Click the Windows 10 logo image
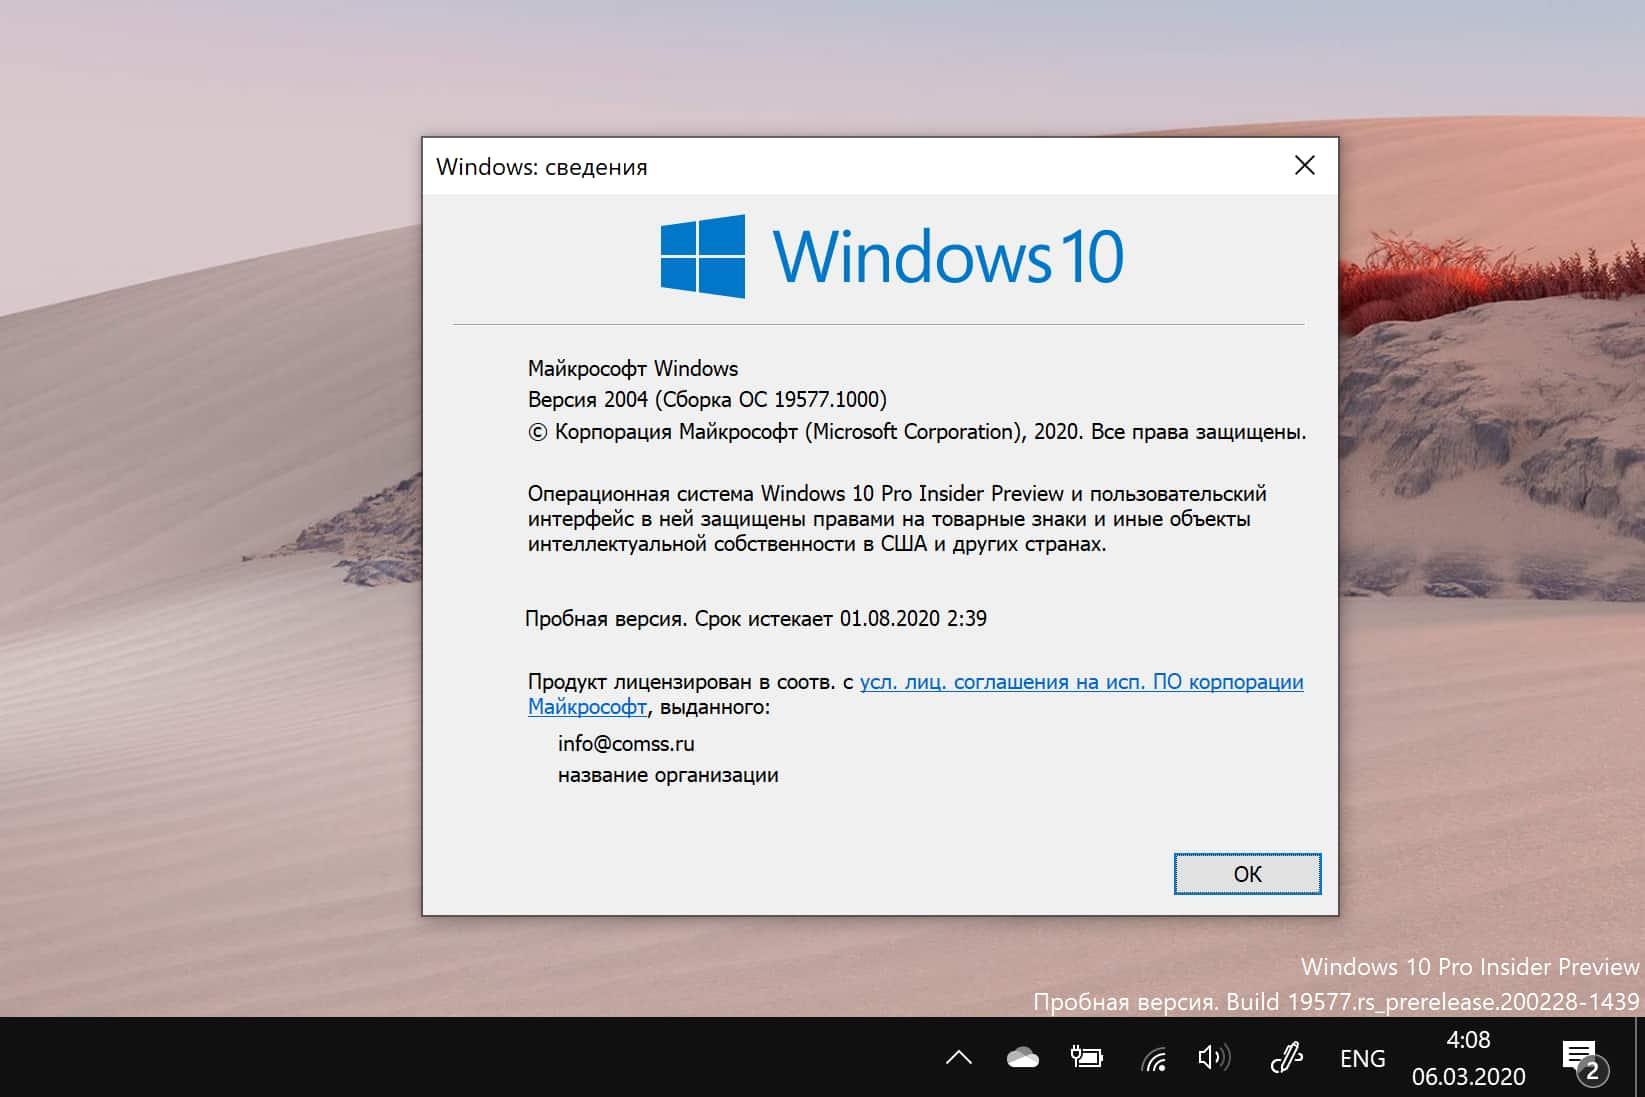 coord(892,256)
